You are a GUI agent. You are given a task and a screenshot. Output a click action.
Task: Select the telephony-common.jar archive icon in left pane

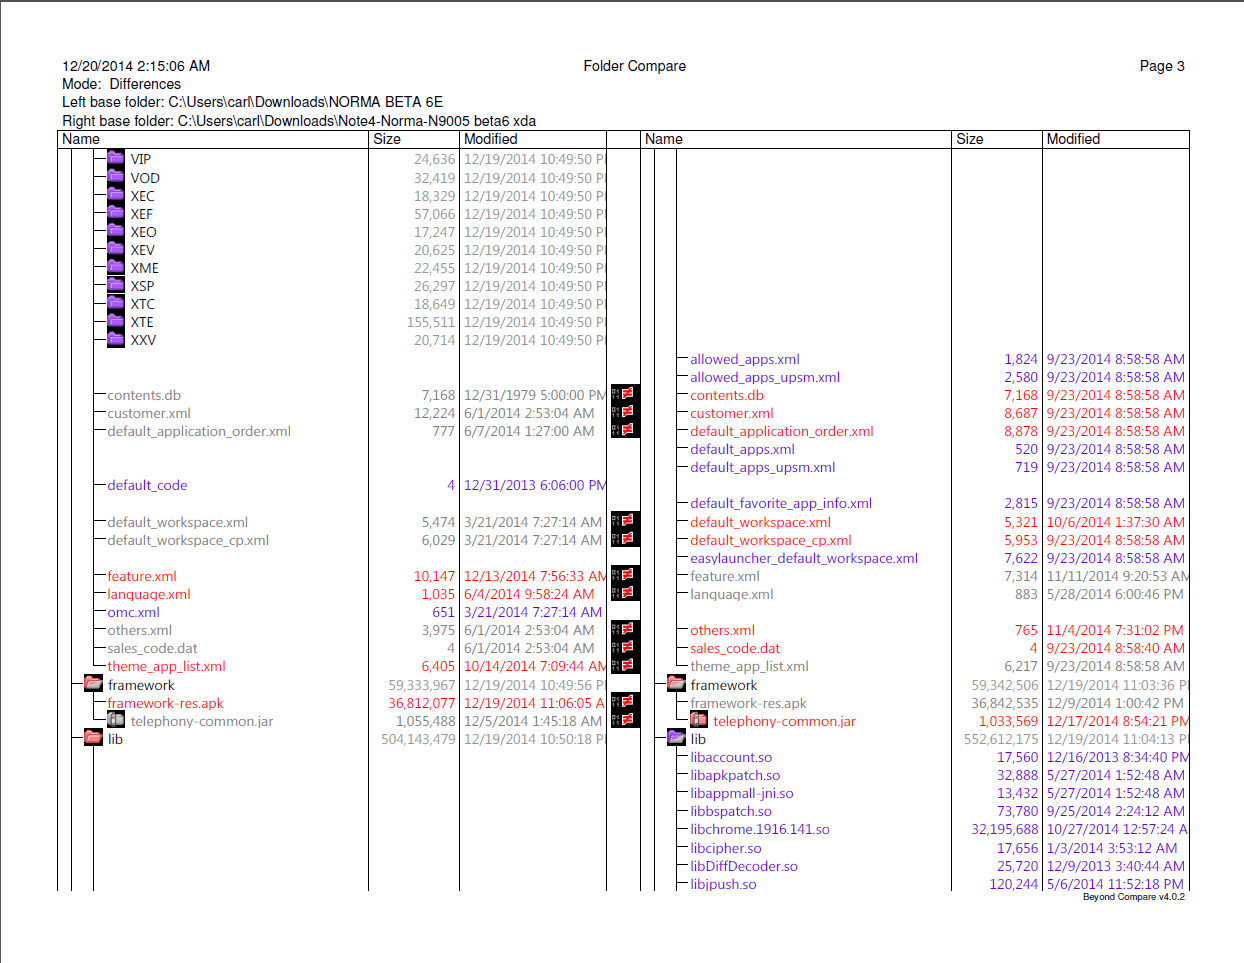[116, 720]
